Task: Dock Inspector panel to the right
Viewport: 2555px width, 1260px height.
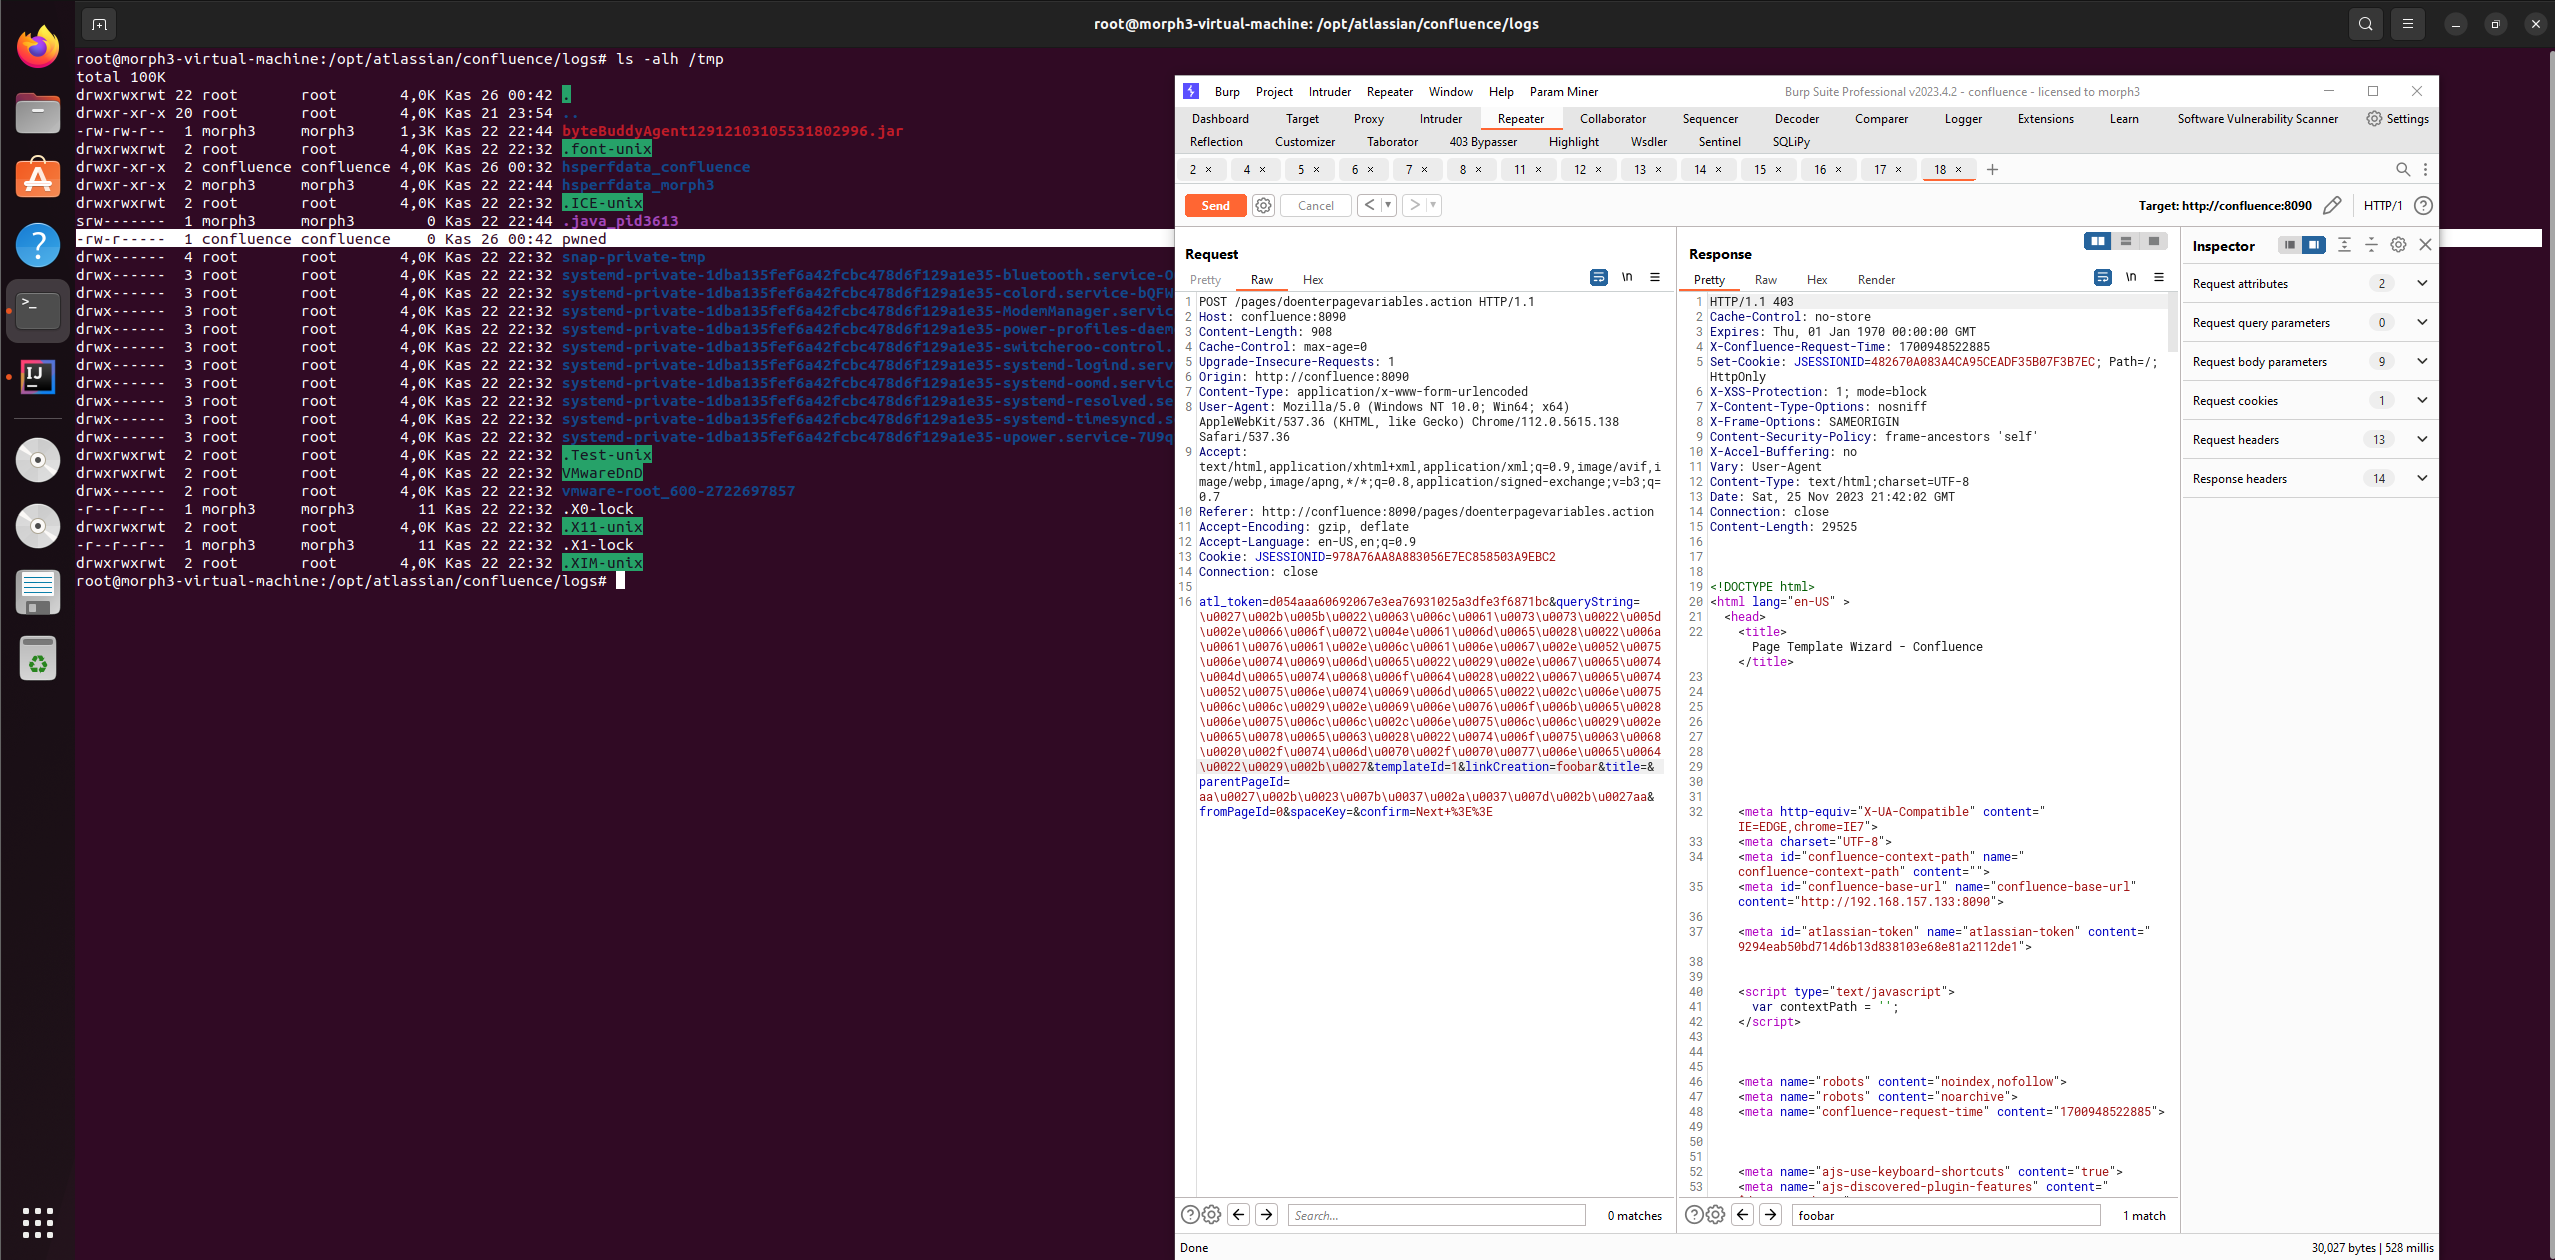Action: pos(2313,245)
